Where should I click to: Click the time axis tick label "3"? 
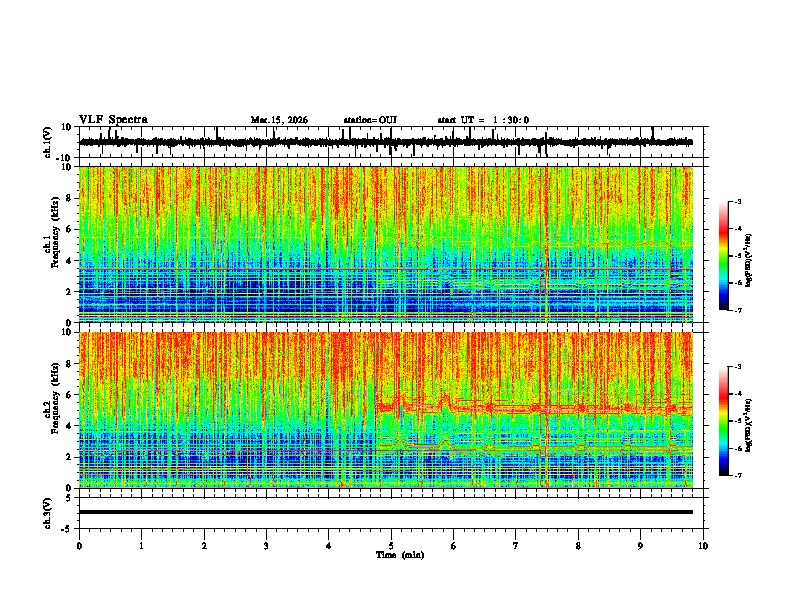click(266, 546)
